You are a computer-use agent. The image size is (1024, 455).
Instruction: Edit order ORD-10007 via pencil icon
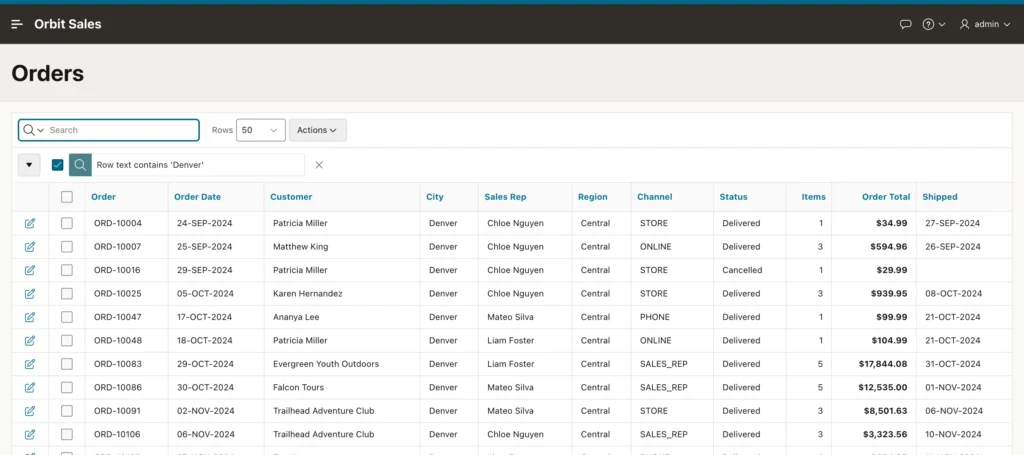[x=29, y=247]
